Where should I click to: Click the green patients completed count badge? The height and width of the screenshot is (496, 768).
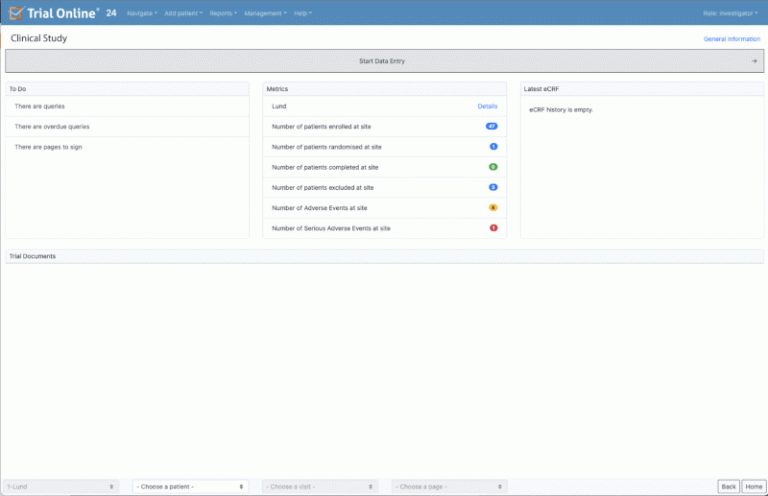pyautogui.click(x=493, y=167)
